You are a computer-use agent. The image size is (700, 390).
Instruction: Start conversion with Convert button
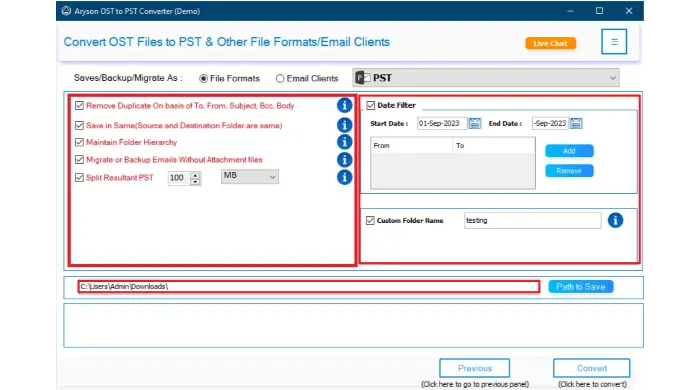click(x=592, y=368)
